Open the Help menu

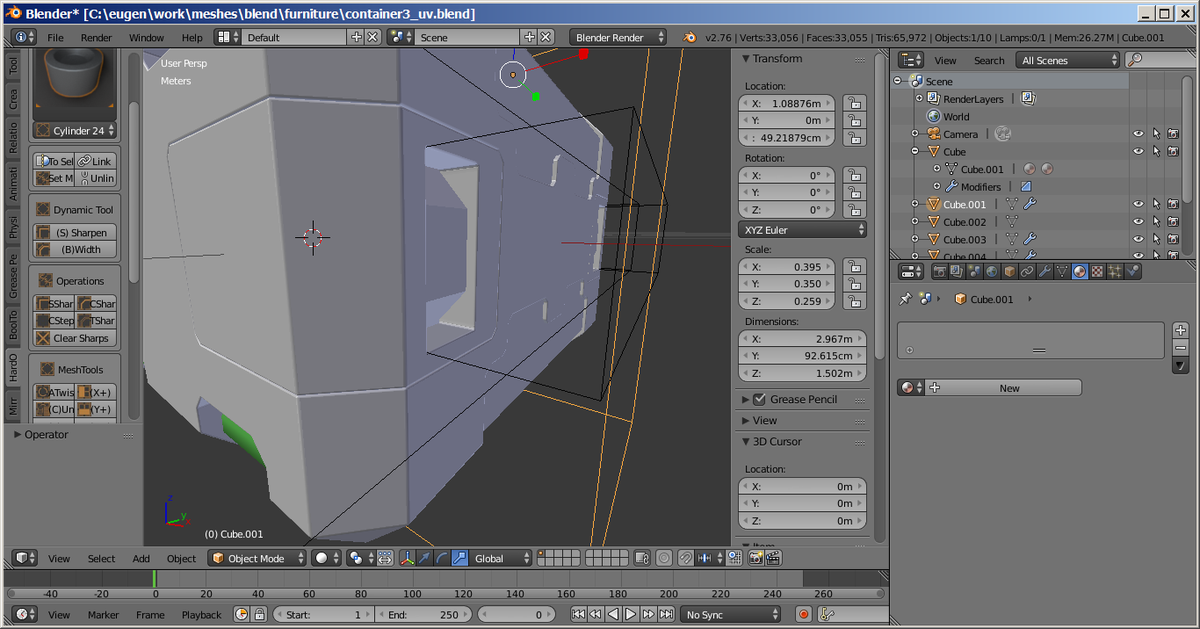click(192, 37)
